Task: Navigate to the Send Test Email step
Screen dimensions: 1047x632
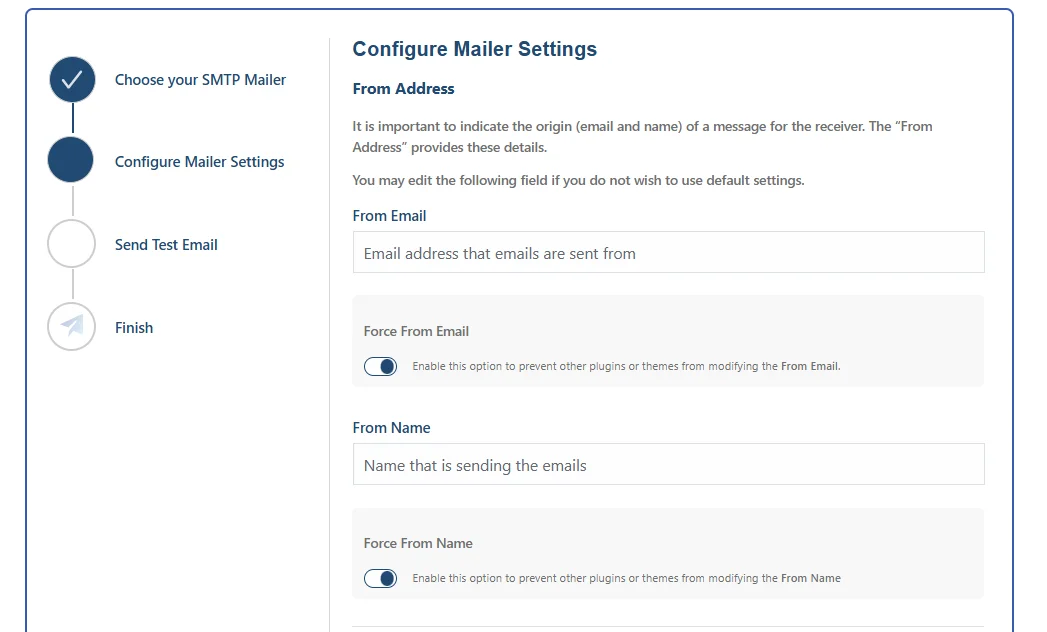Action: click(166, 244)
